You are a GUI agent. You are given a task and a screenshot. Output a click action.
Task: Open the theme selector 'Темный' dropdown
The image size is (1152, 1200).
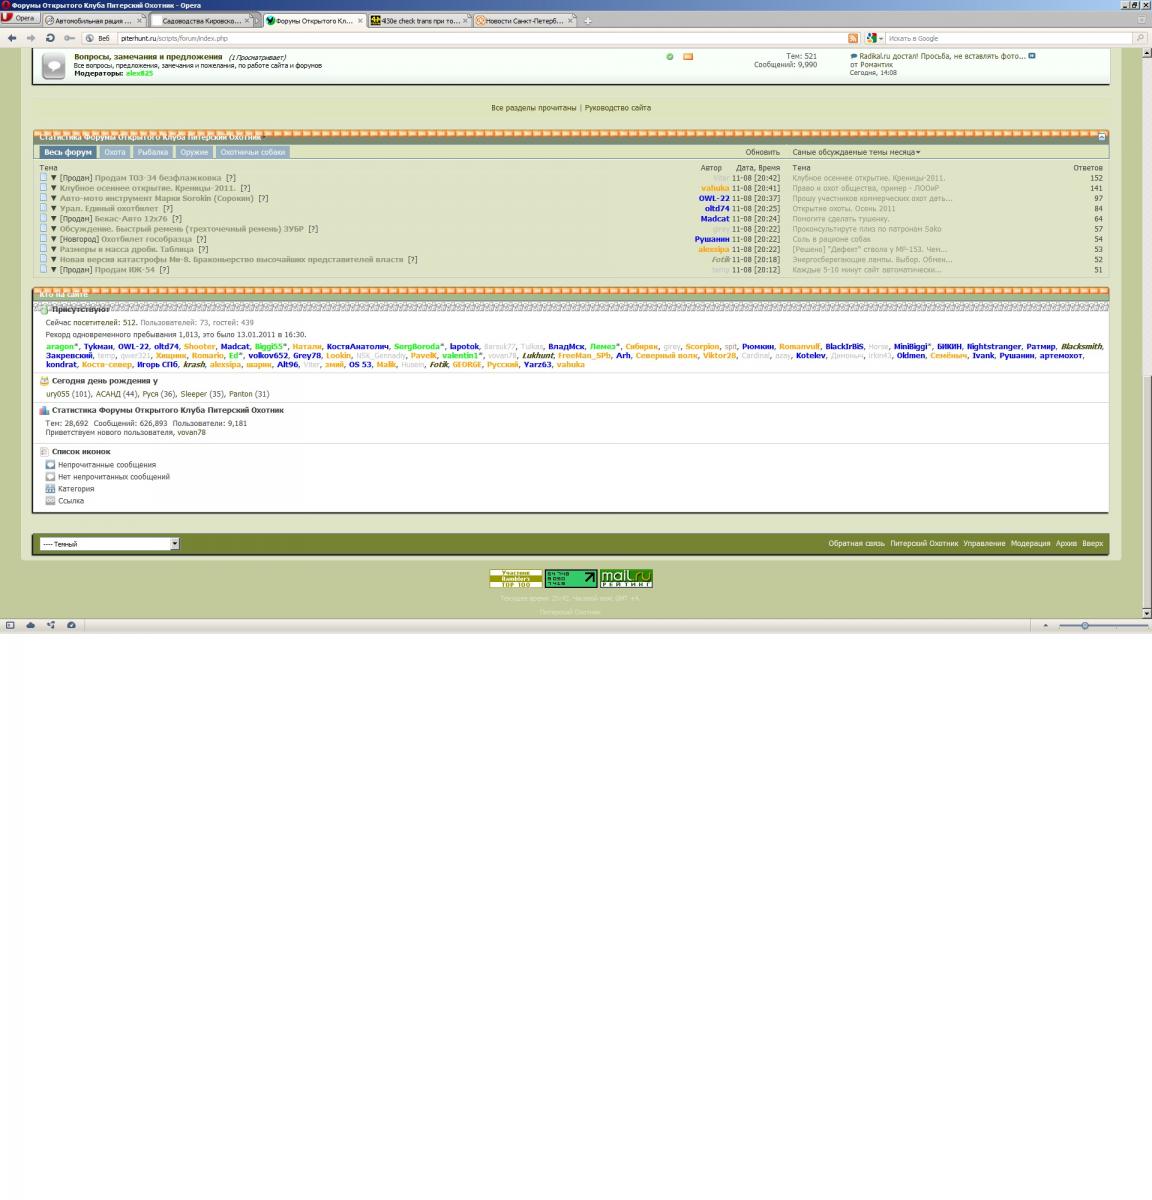point(110,544)
